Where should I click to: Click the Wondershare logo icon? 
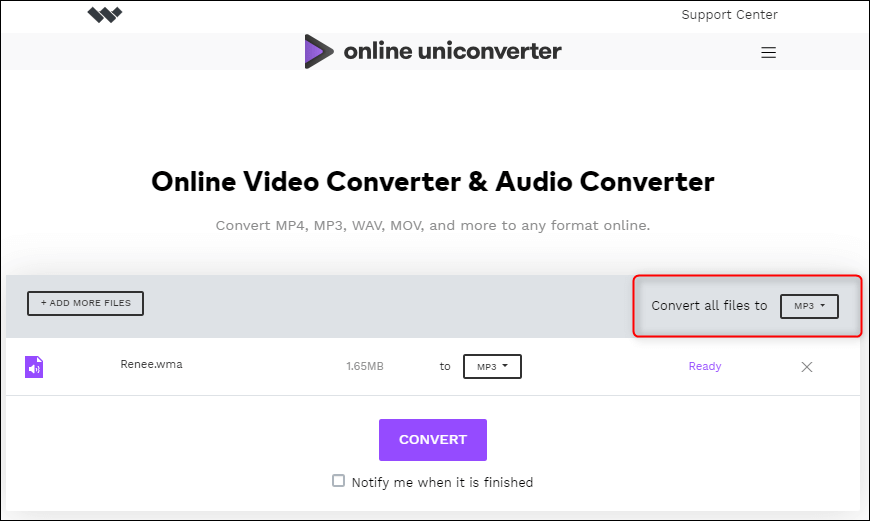click(104, 15)
